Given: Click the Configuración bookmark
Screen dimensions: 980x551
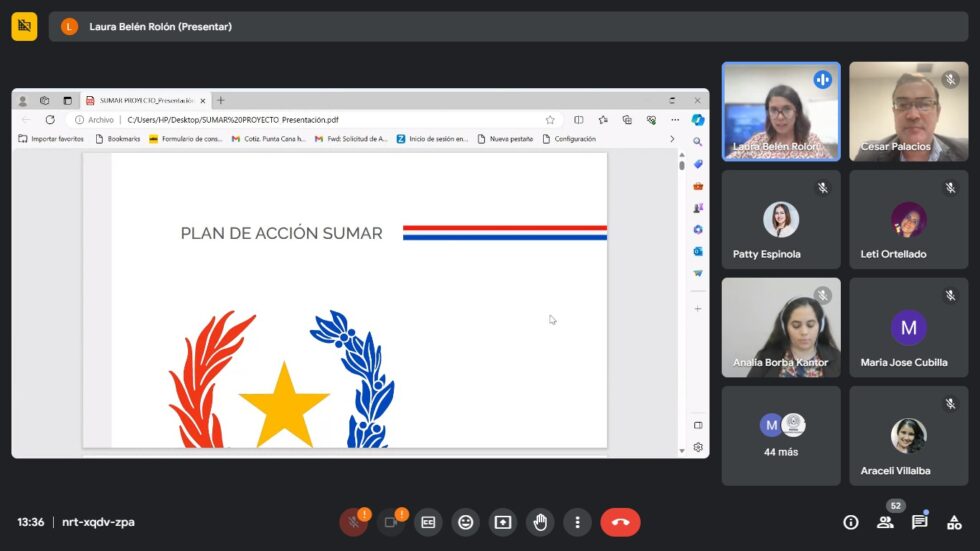Looking at the screenshot, I should coord(569,139).
